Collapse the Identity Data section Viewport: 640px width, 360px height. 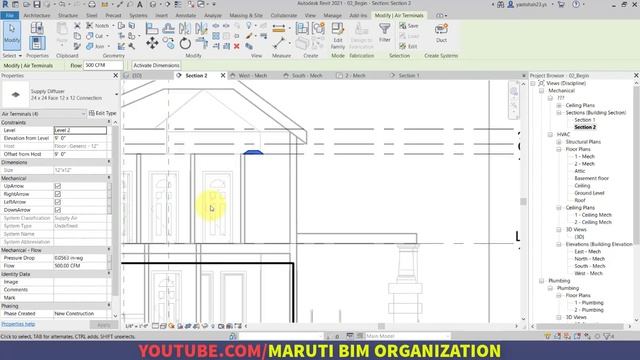(109, 274)
